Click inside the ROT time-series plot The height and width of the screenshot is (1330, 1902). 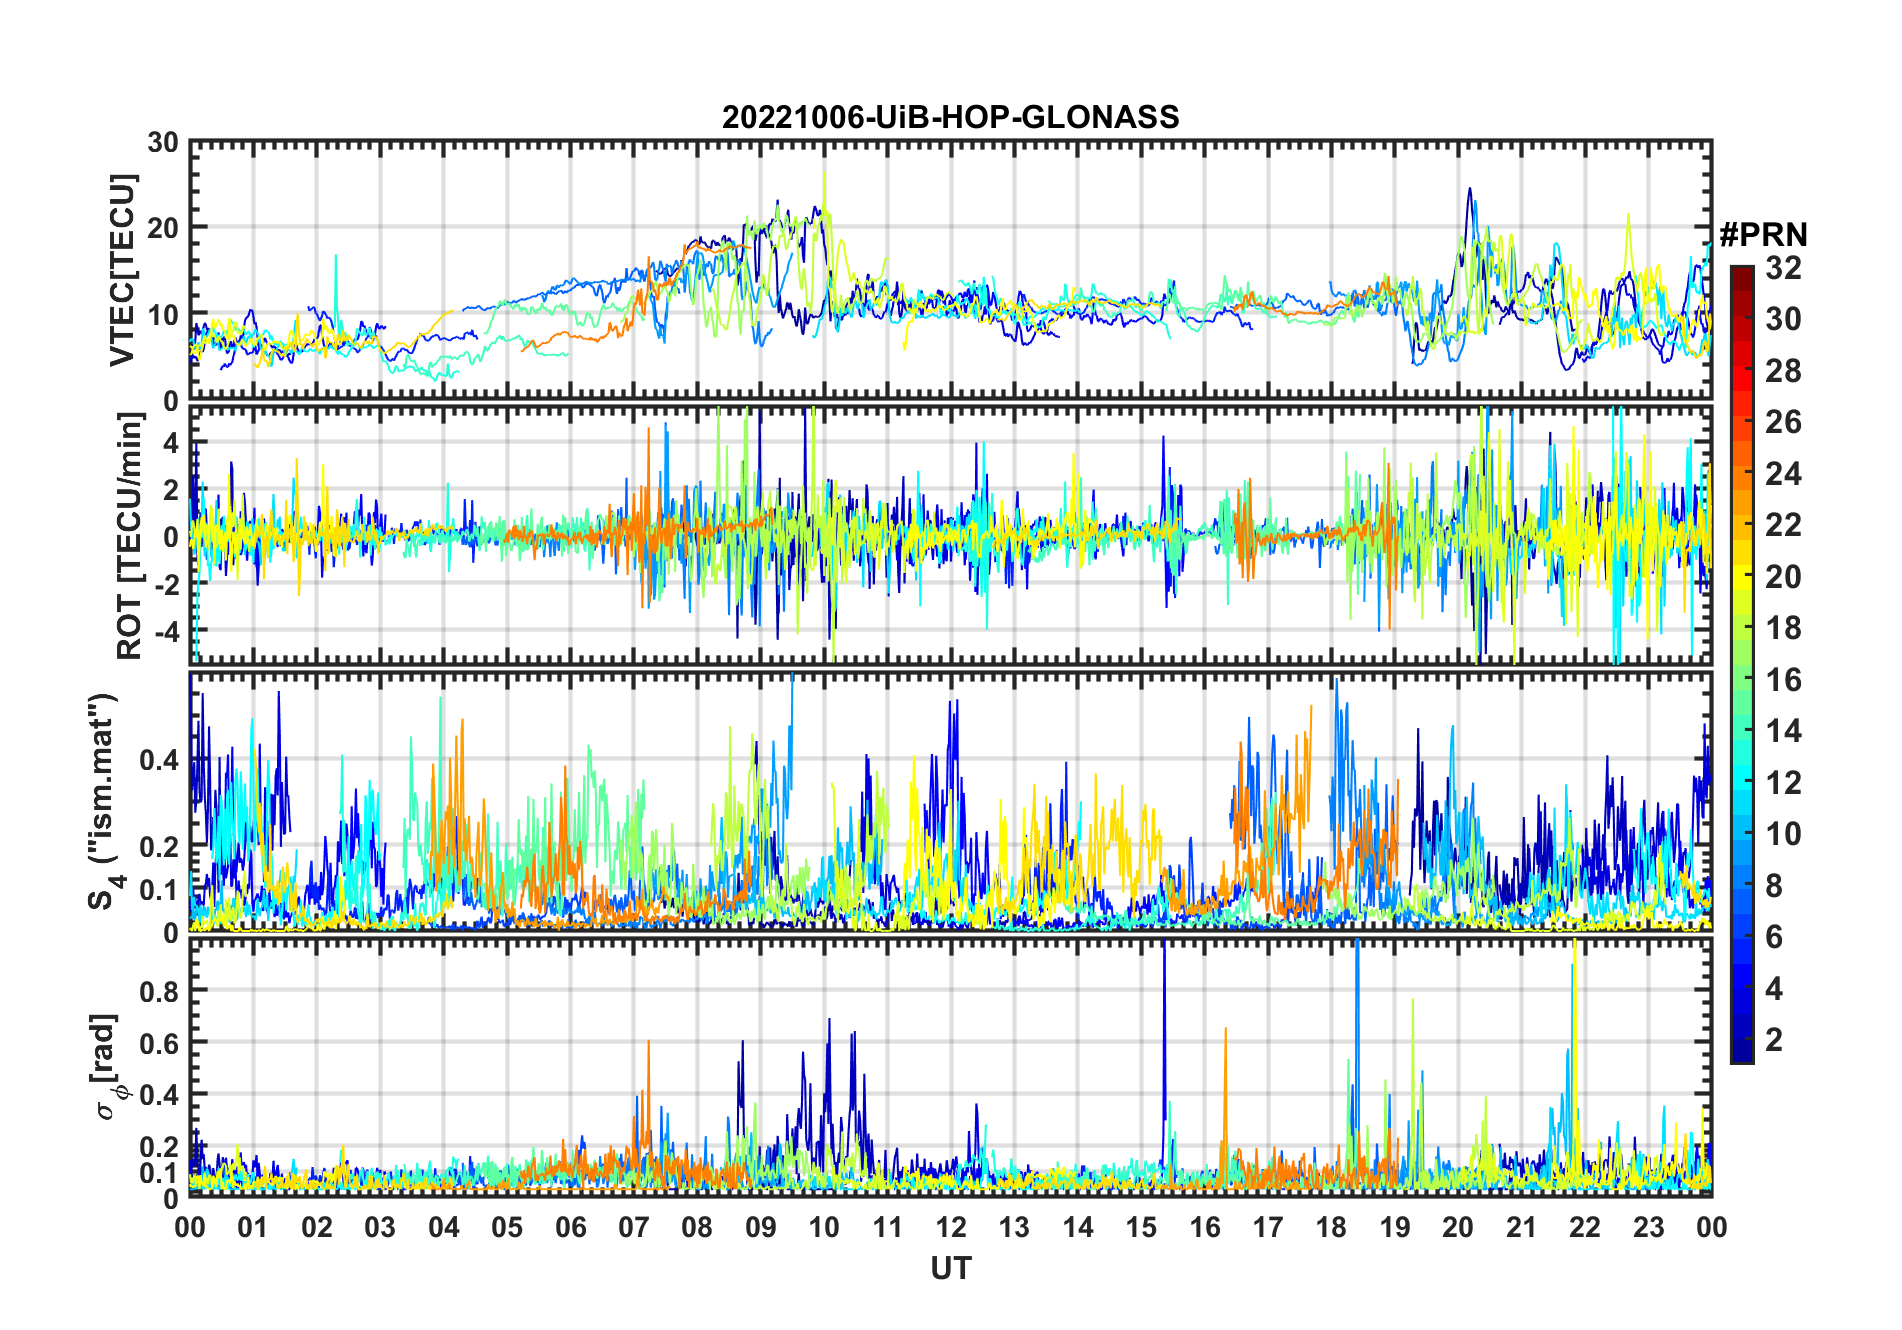(x=951, y=534)
